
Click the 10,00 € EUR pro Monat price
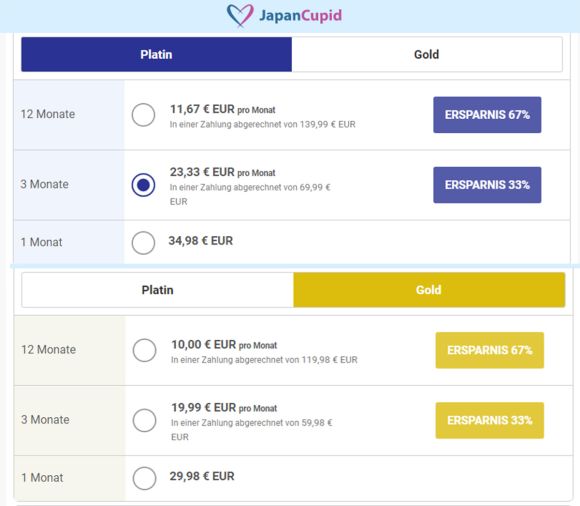(x=224, y=345)
